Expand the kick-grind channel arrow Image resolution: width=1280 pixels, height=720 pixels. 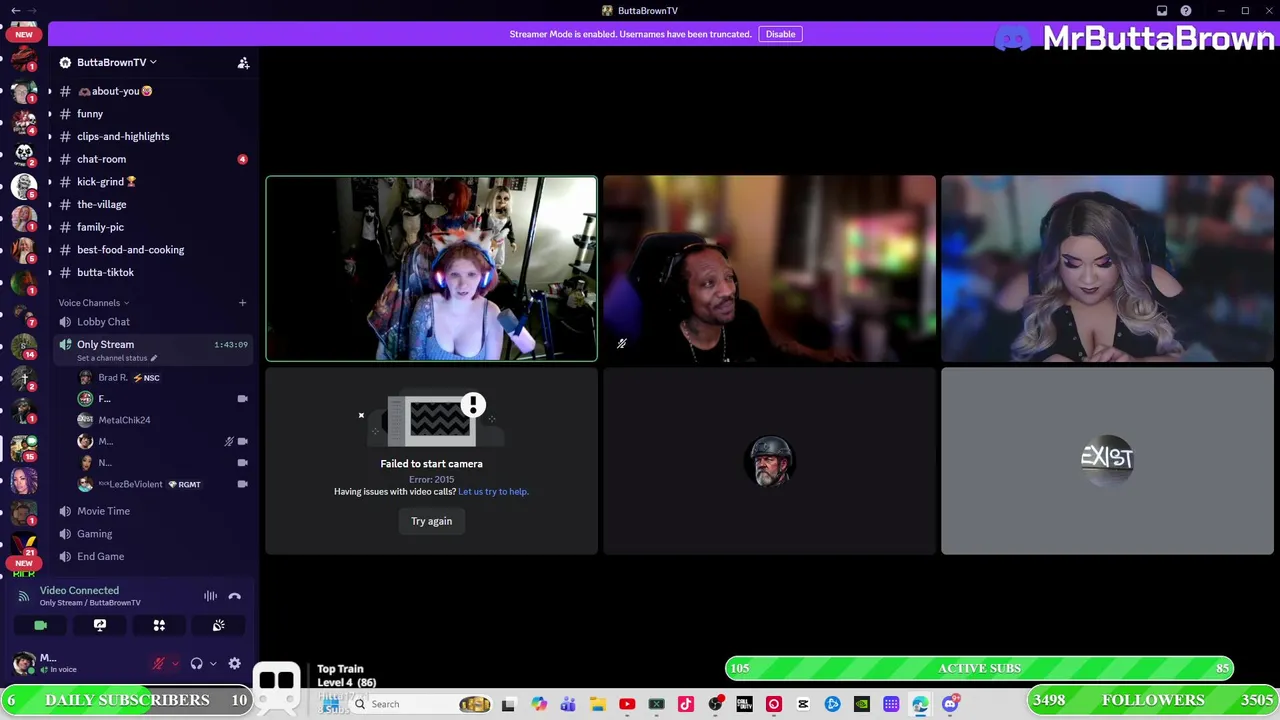(50, 182)
